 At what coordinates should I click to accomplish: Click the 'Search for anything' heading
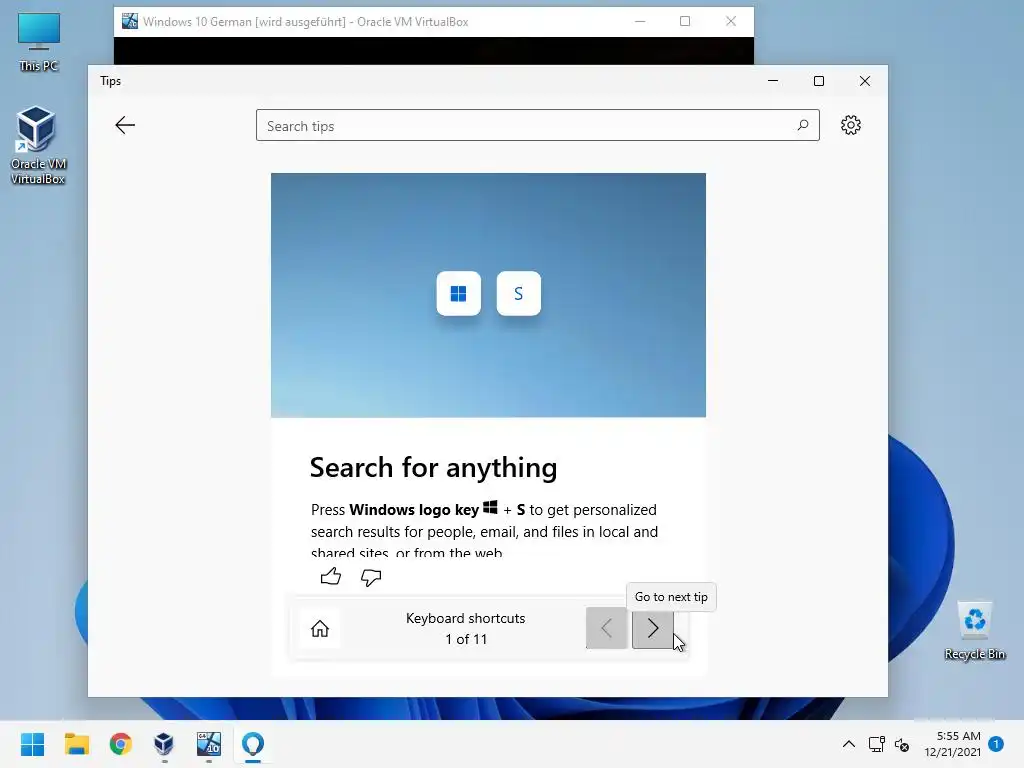434,468
